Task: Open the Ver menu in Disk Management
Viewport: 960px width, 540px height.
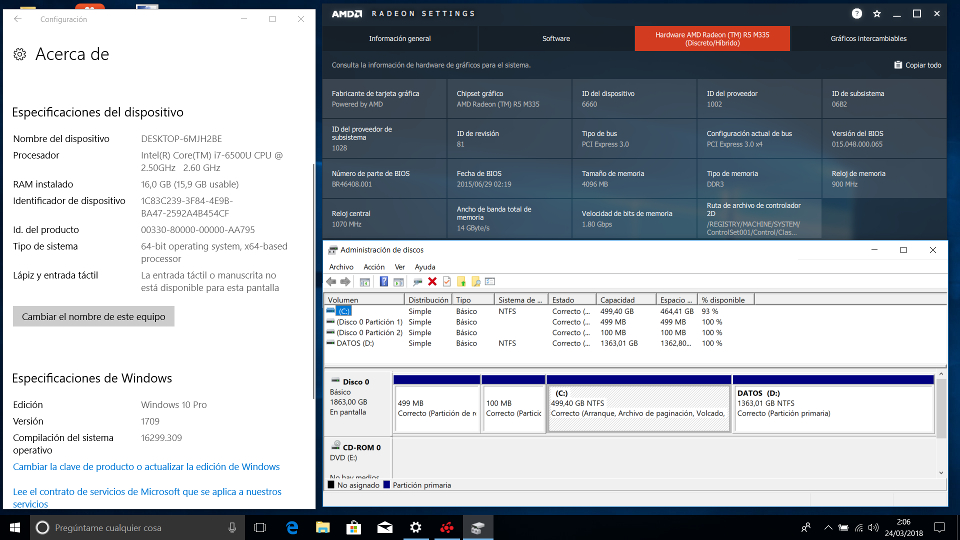Action: (x=400, y=267)
